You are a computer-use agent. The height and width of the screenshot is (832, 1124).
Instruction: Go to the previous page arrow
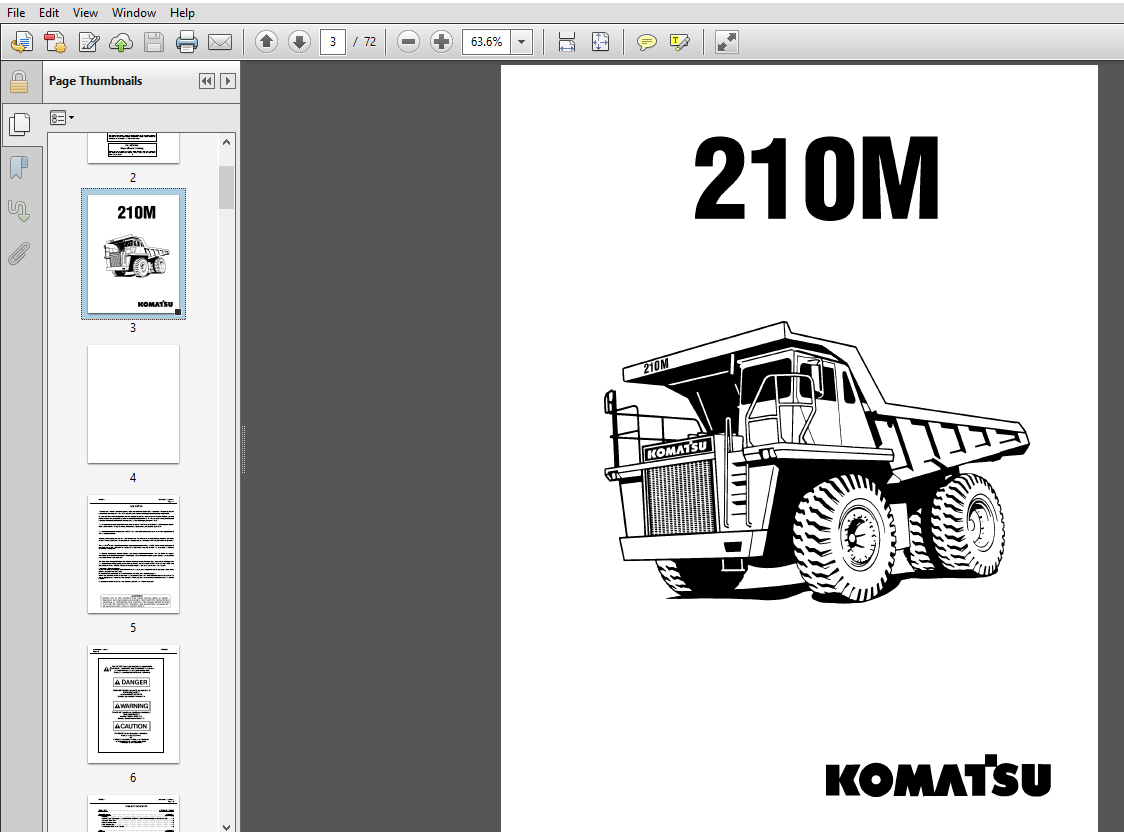(x=267, y=42)
